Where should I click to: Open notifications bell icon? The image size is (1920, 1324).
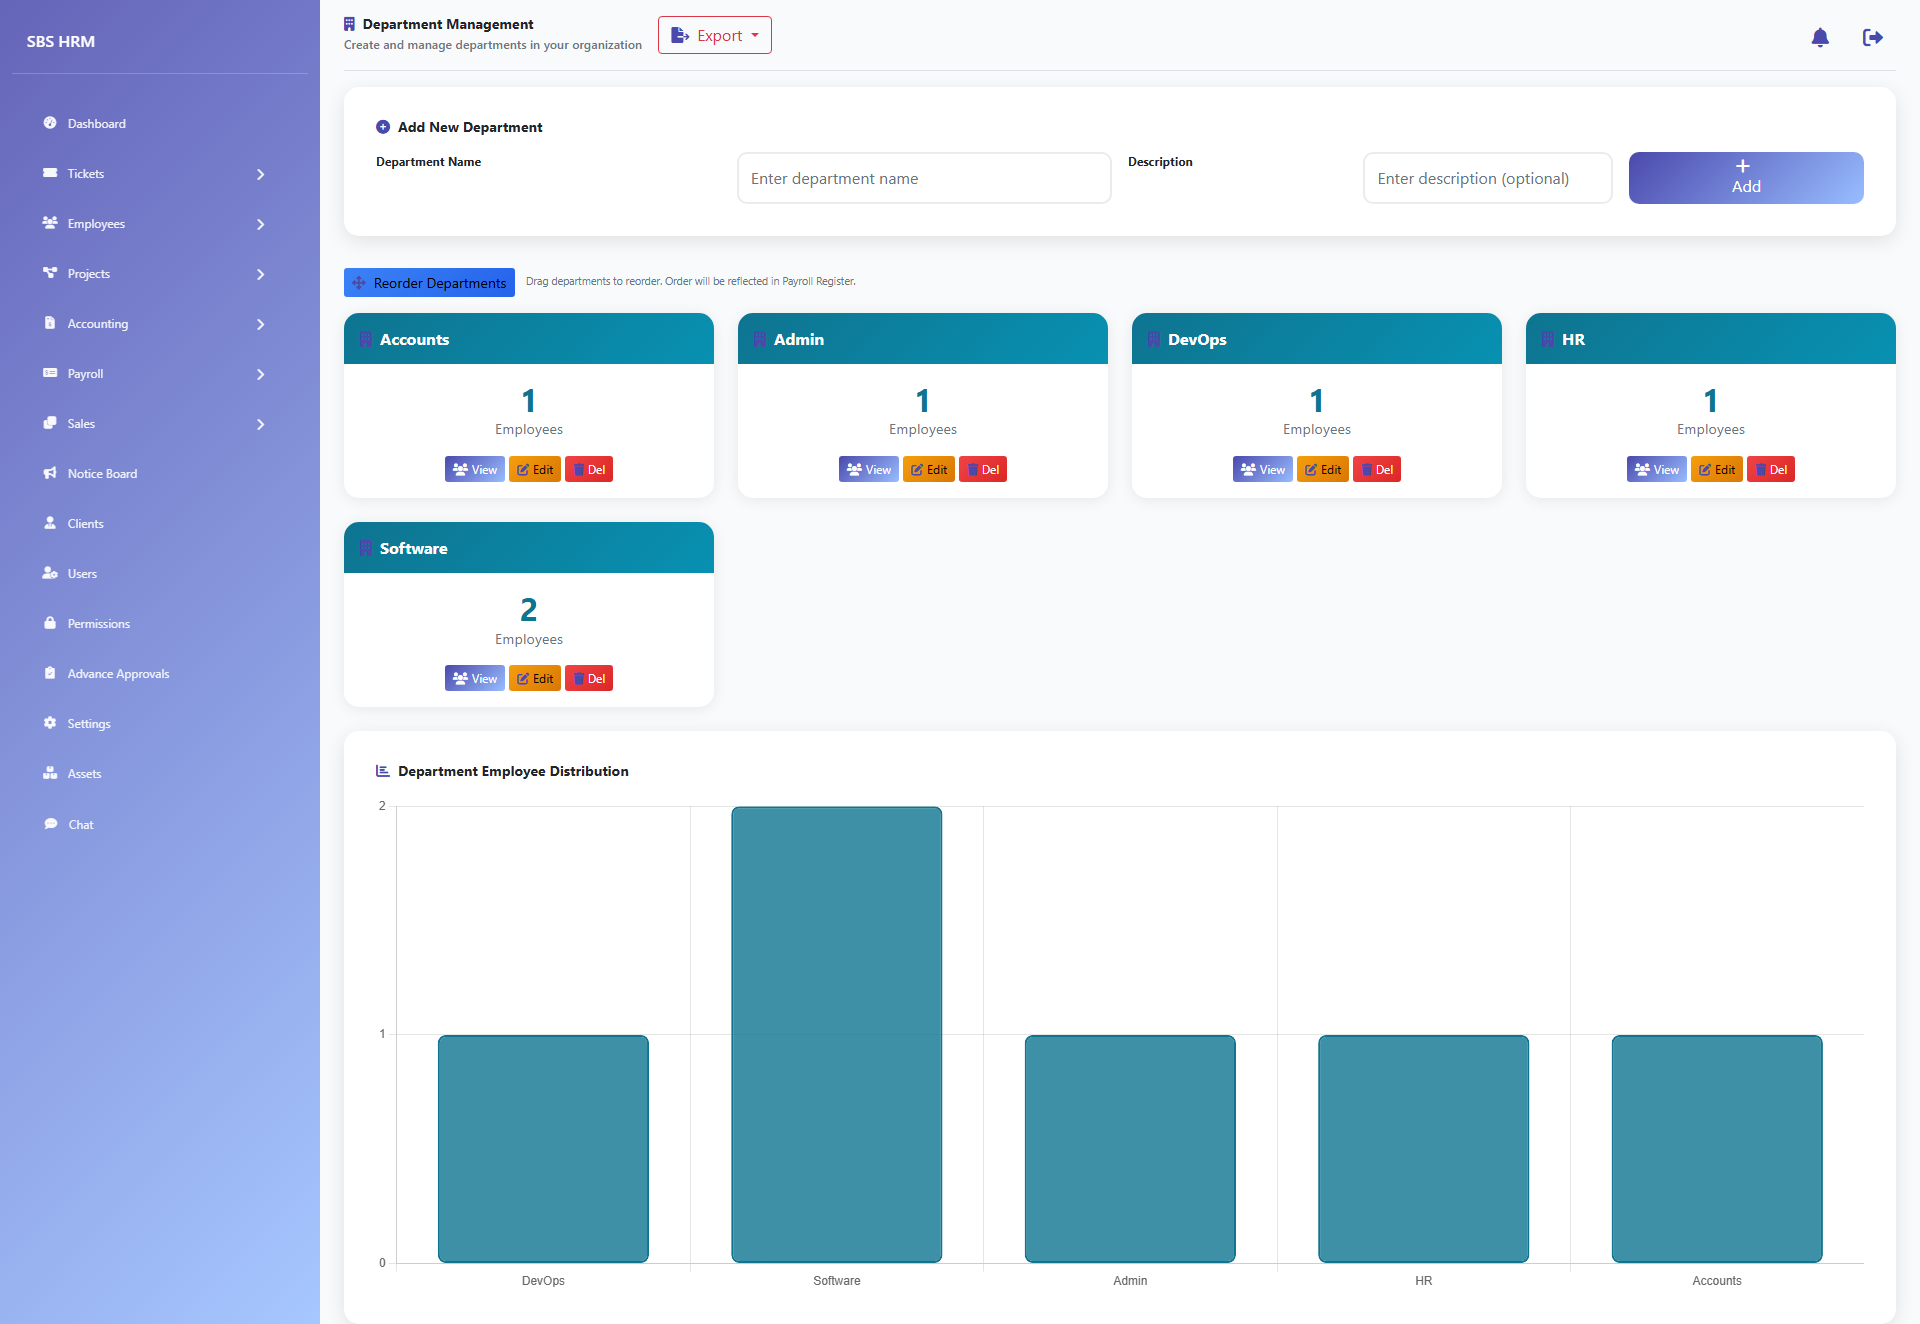point(1820,38)
